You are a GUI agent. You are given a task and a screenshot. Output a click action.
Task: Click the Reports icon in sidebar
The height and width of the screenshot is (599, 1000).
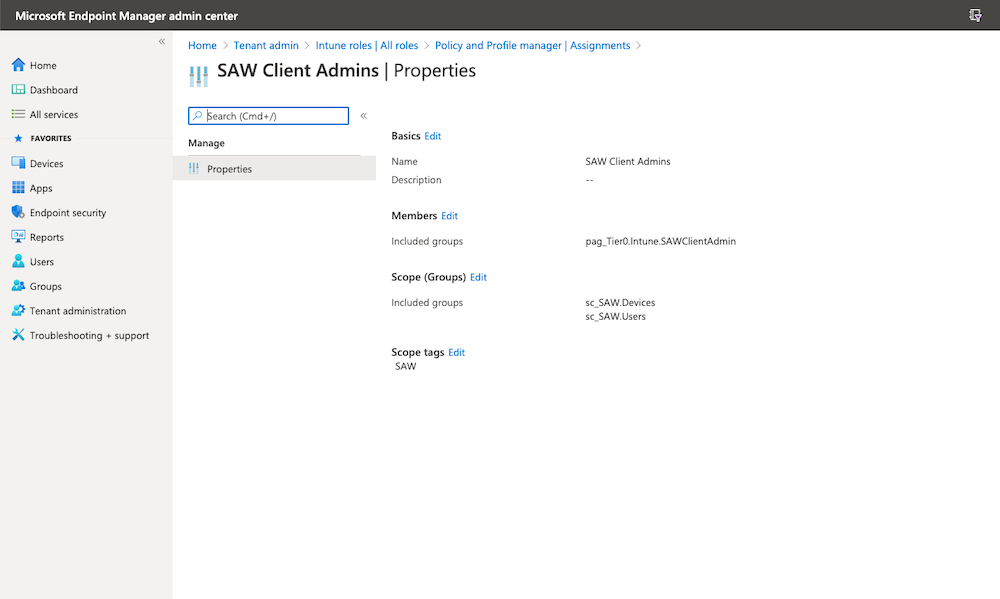(x=18, y=237)
